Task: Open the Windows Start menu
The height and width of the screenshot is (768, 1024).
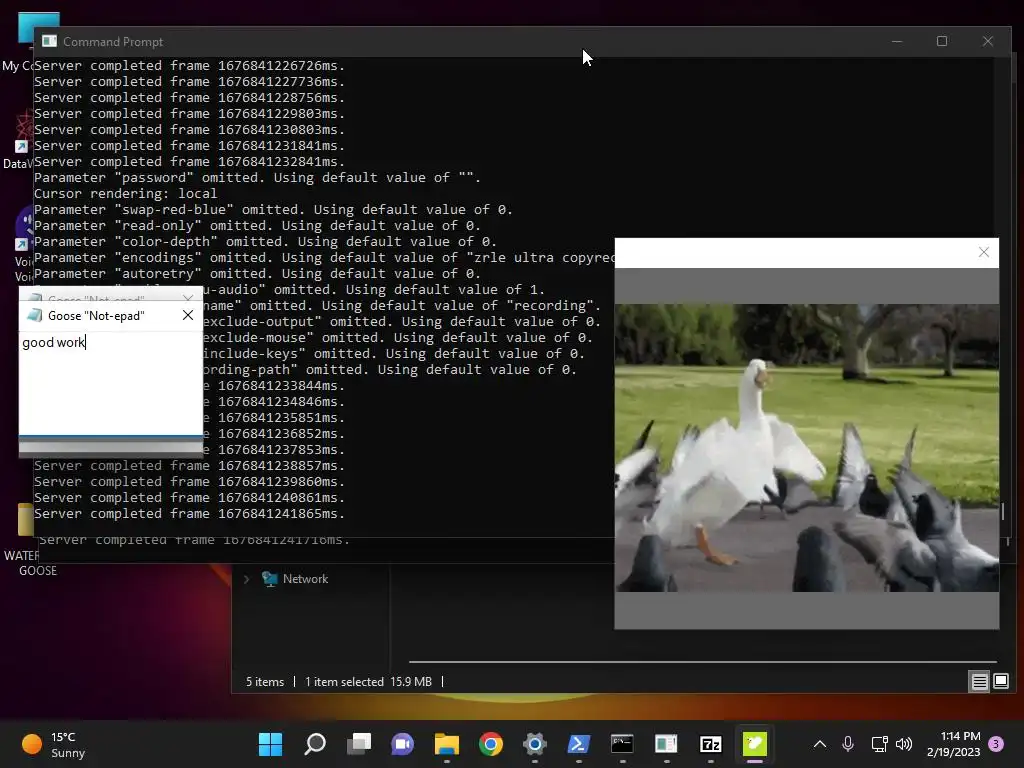Action: pyautogui.click(x=270, y=744)
